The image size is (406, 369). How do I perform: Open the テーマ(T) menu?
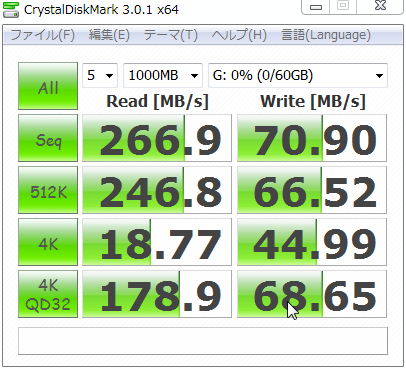(x=171, y=35)
